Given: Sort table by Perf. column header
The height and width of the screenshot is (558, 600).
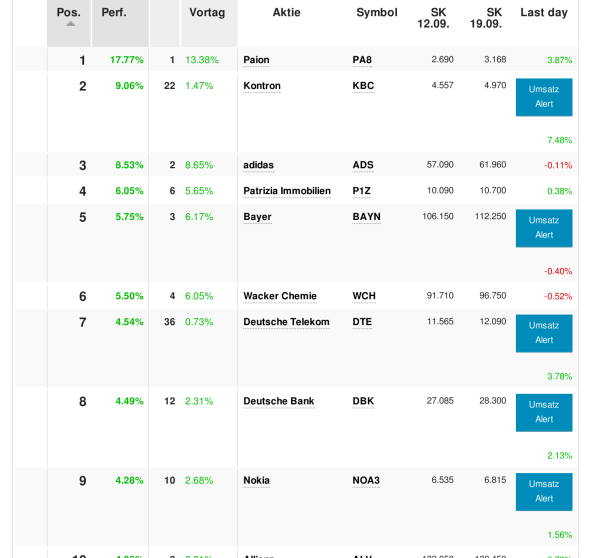Looking at the screenshot, I should click(114, 12).
